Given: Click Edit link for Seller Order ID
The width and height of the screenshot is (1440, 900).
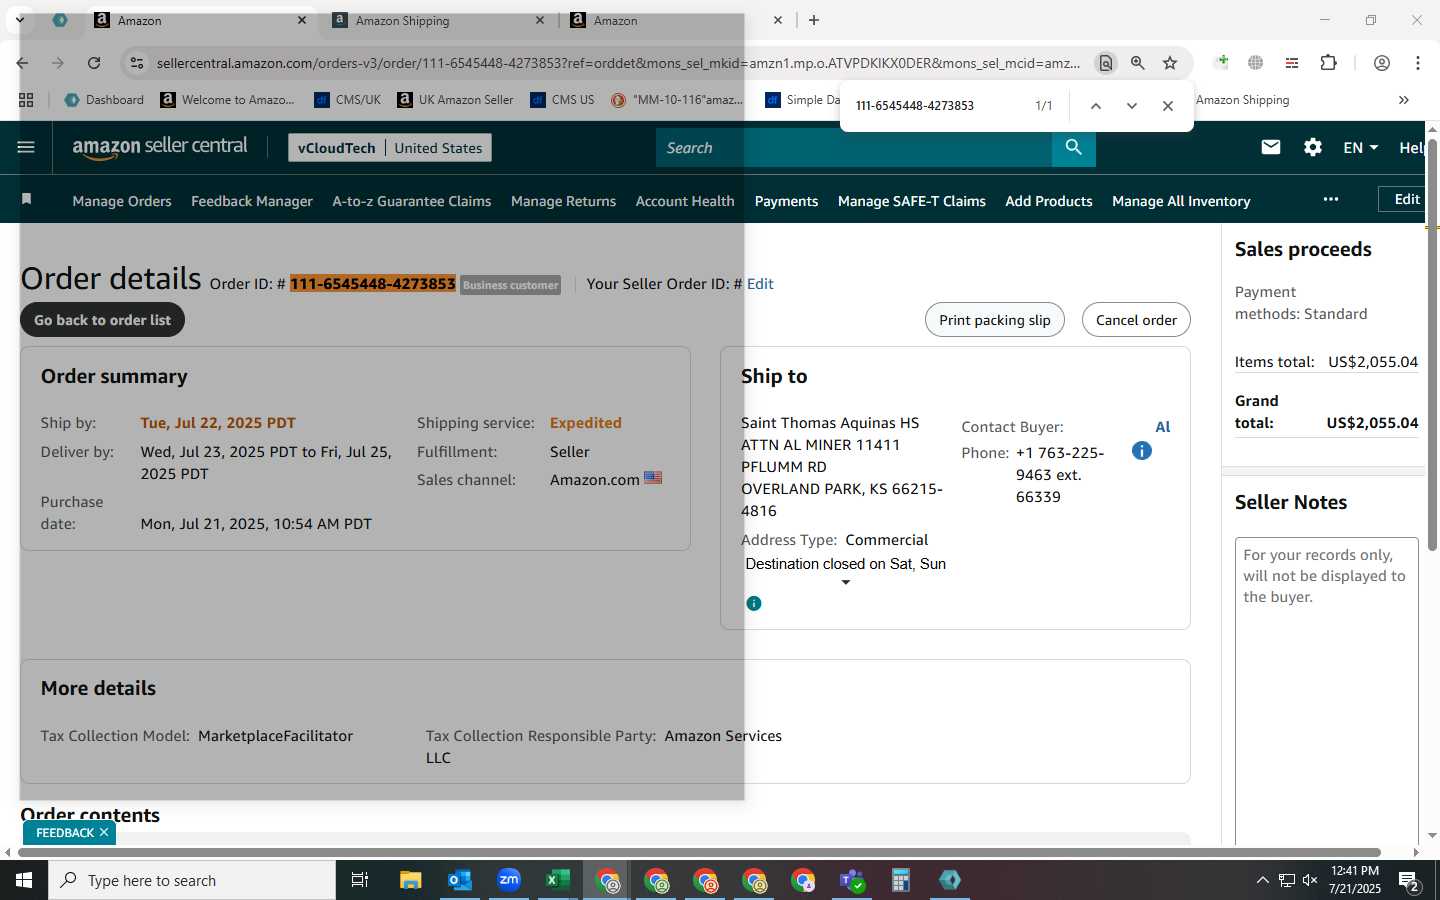Looking at the screenshot, I should 760,284.
